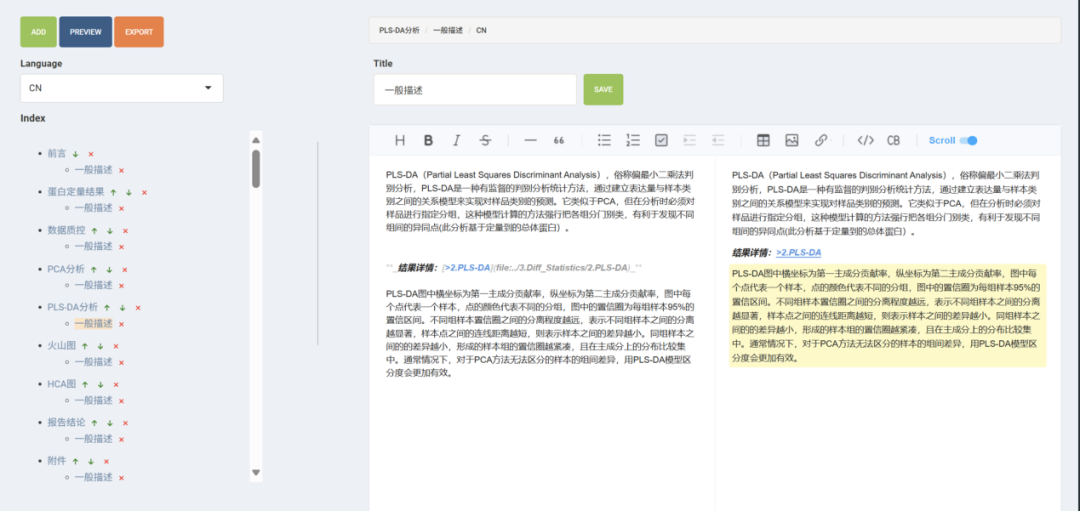Toggle the Scroll sync switch
The width and height of the screenshot is (1080, 511).
[x=968, y=140]
